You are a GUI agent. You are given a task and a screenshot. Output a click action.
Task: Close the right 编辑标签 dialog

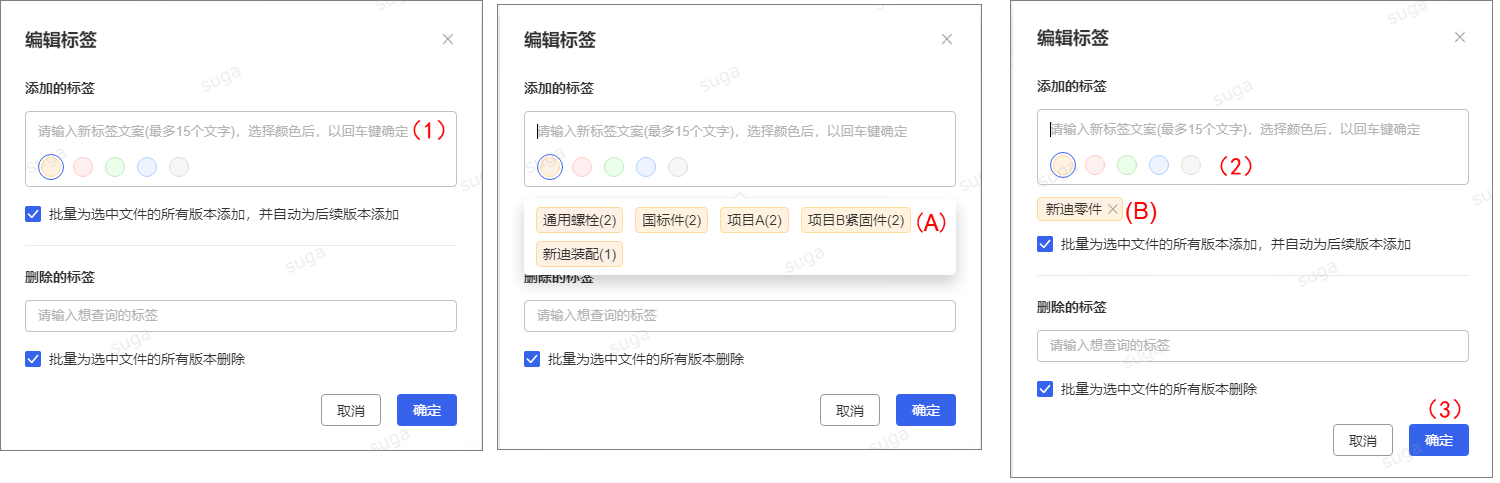(1460, 37)
